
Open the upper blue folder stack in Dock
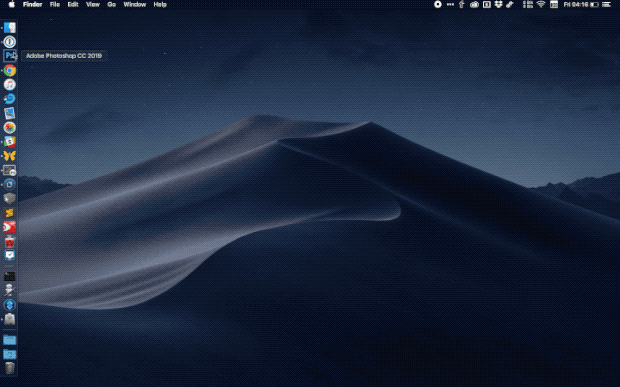(x=9, y=340)
